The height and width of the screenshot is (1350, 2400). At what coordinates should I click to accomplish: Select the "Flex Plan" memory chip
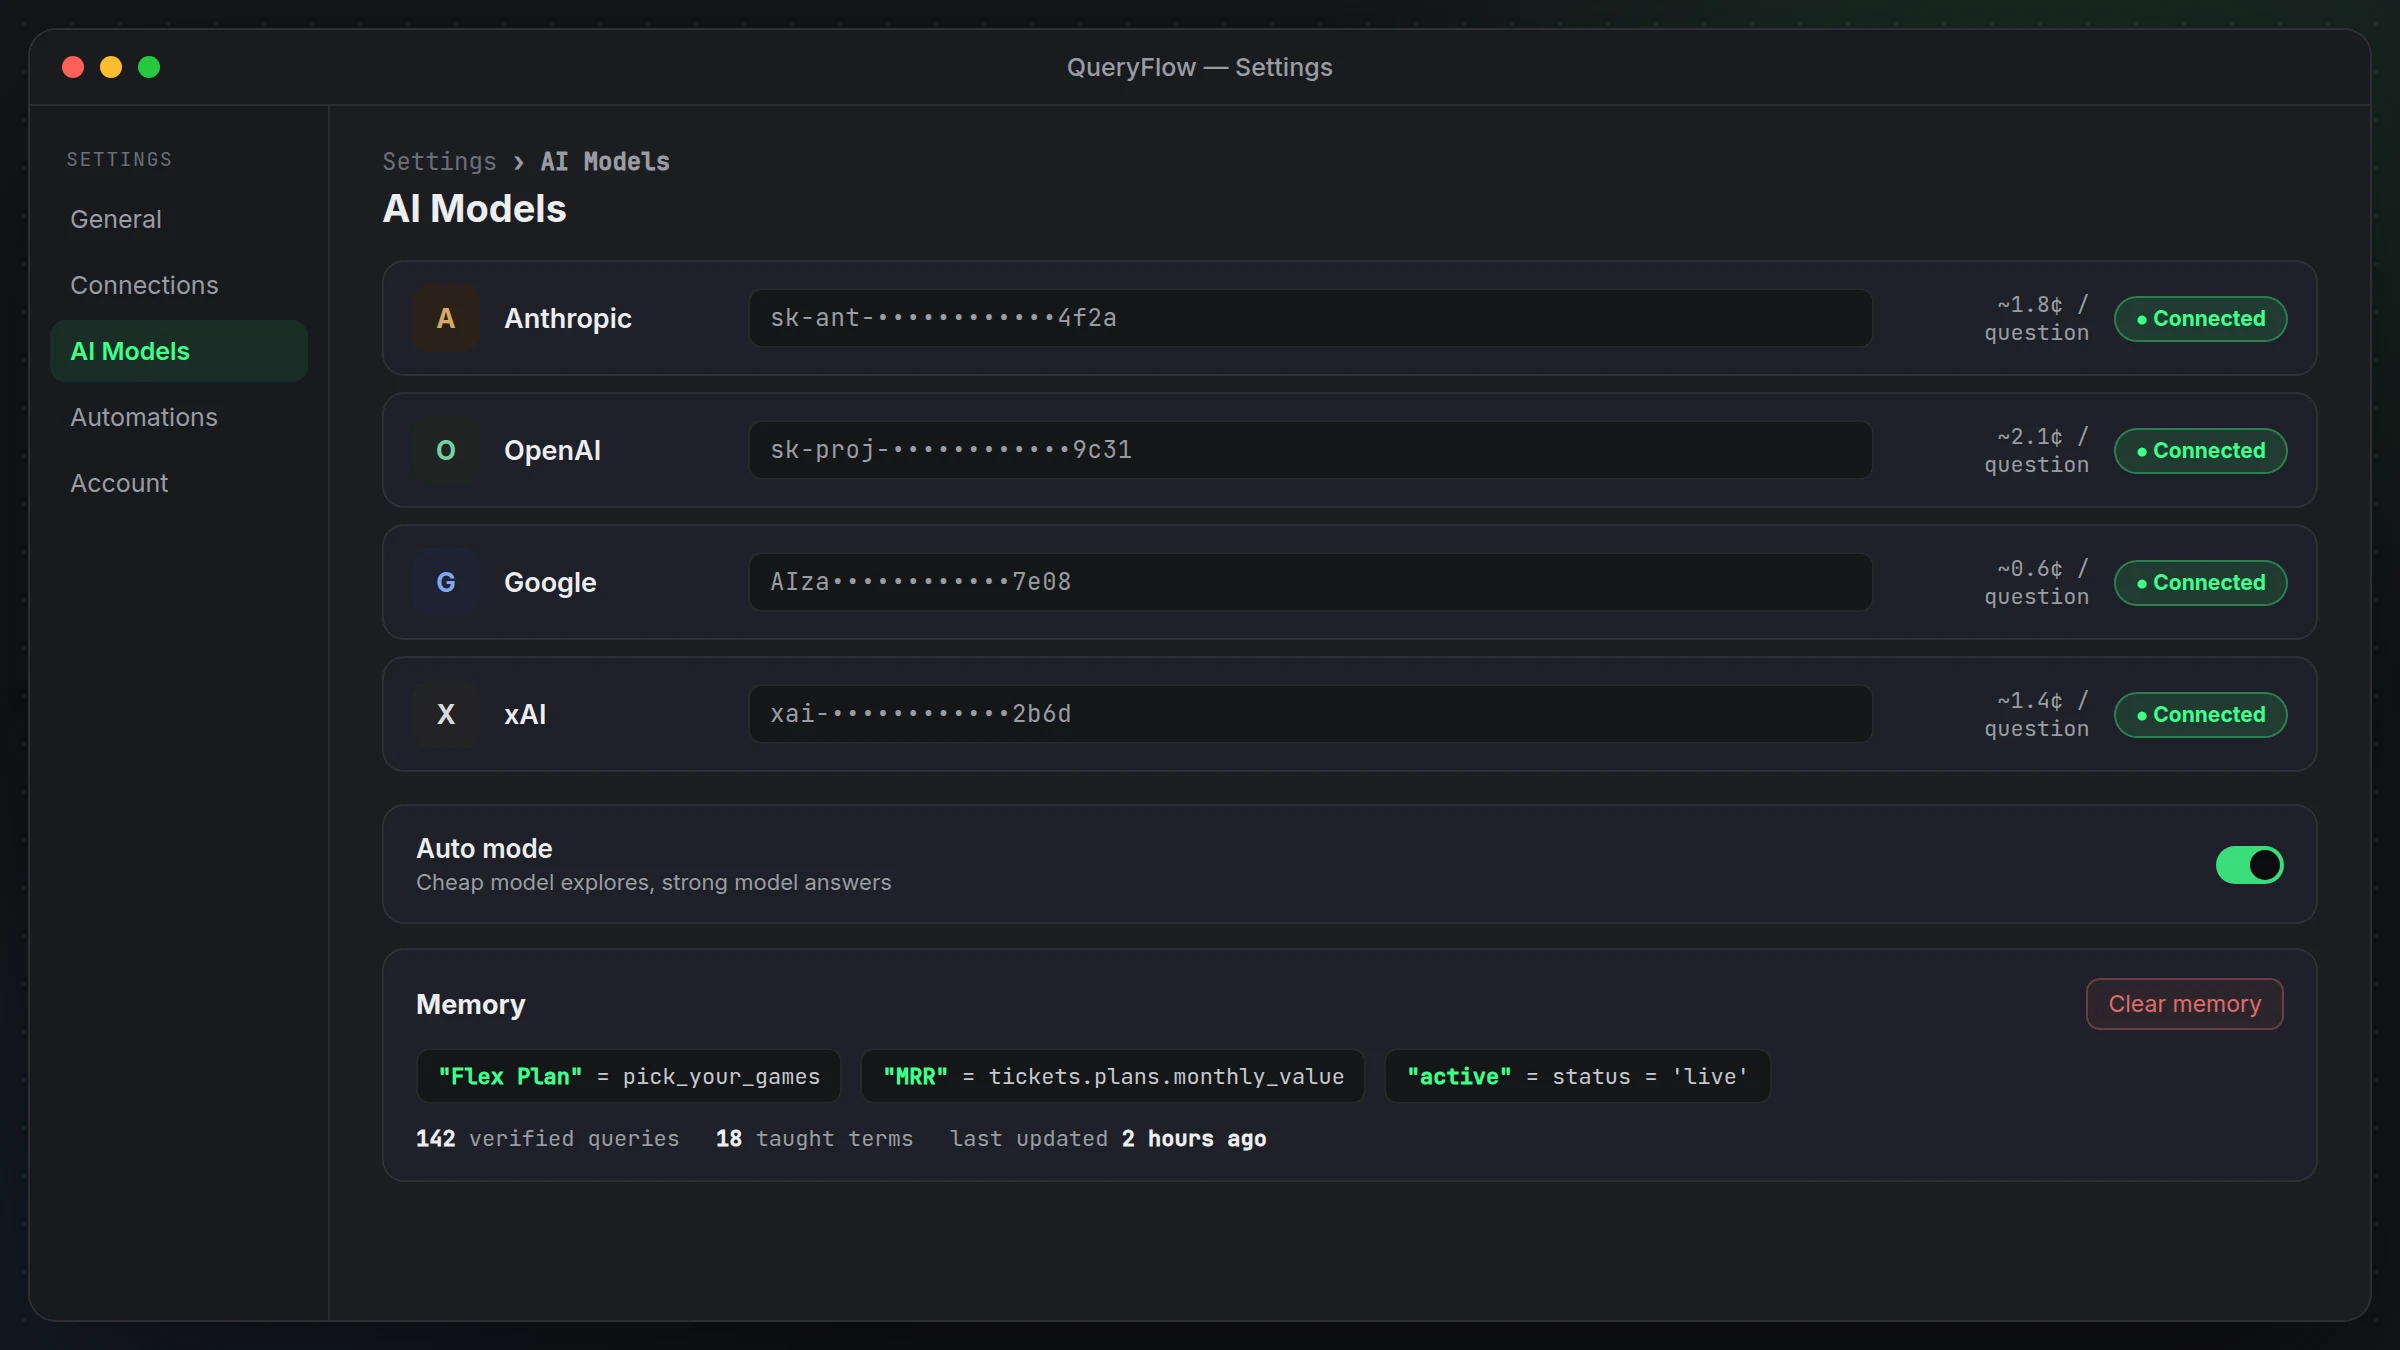pos(629,1076)
